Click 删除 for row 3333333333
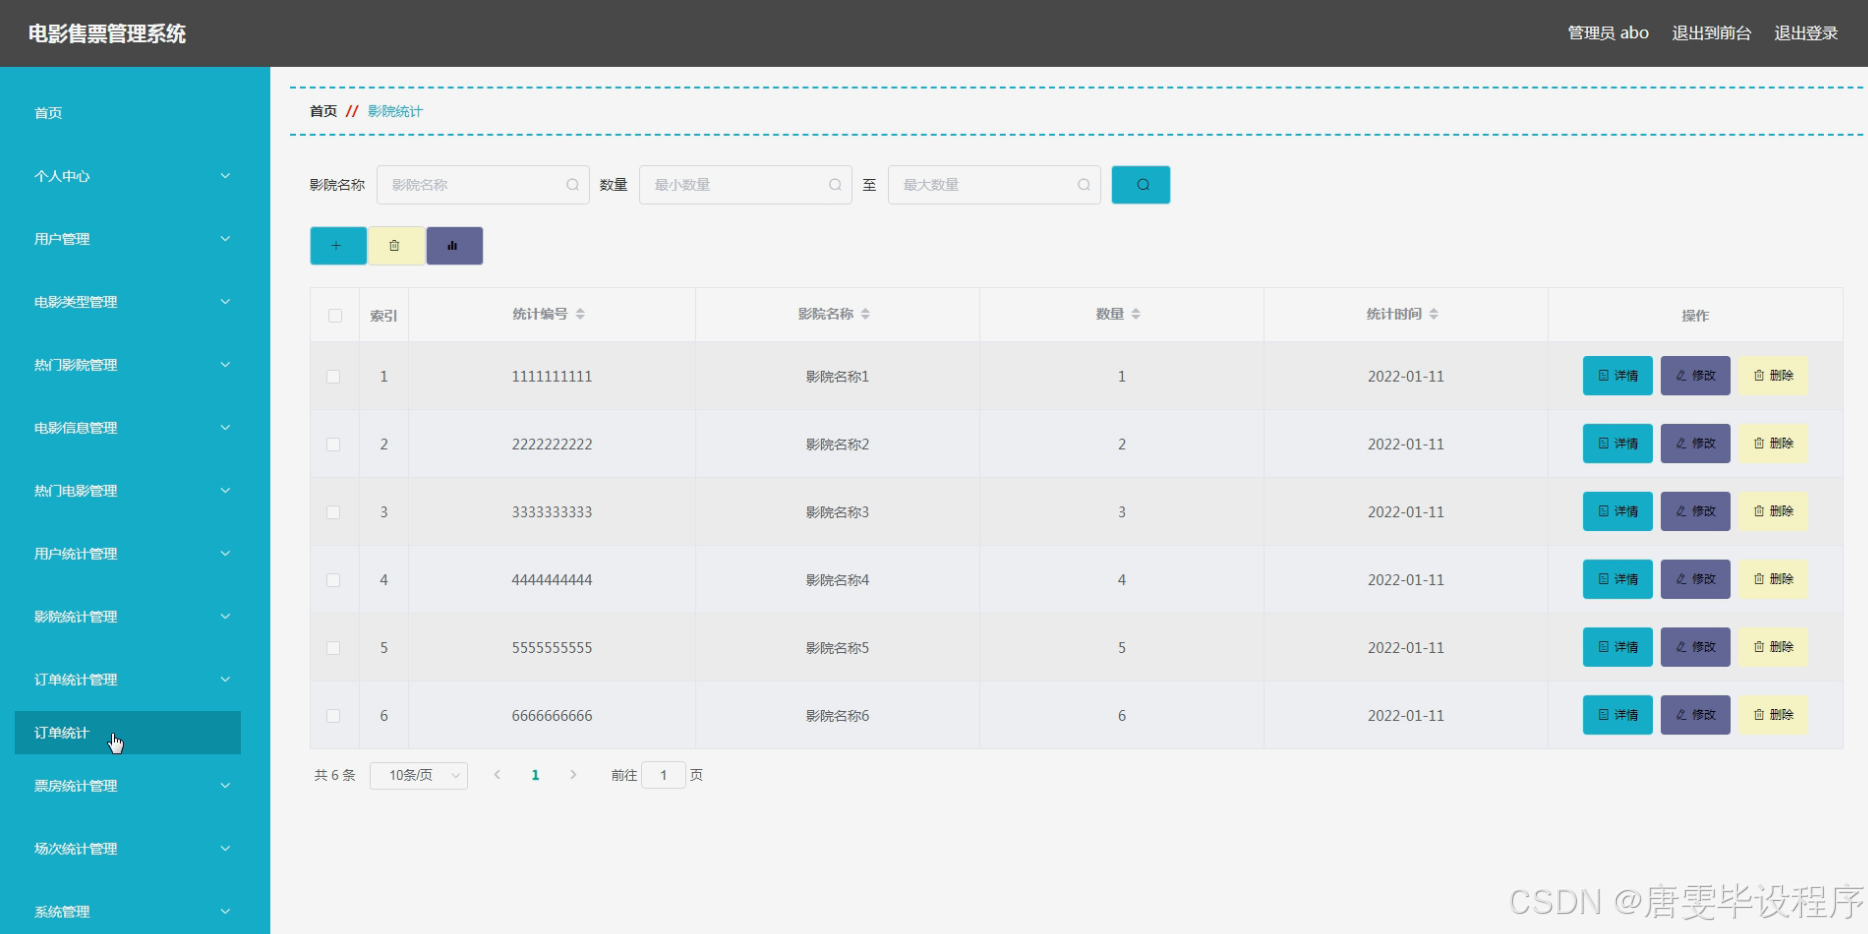Screen dimensions: 1868x934 (1773, 512)
